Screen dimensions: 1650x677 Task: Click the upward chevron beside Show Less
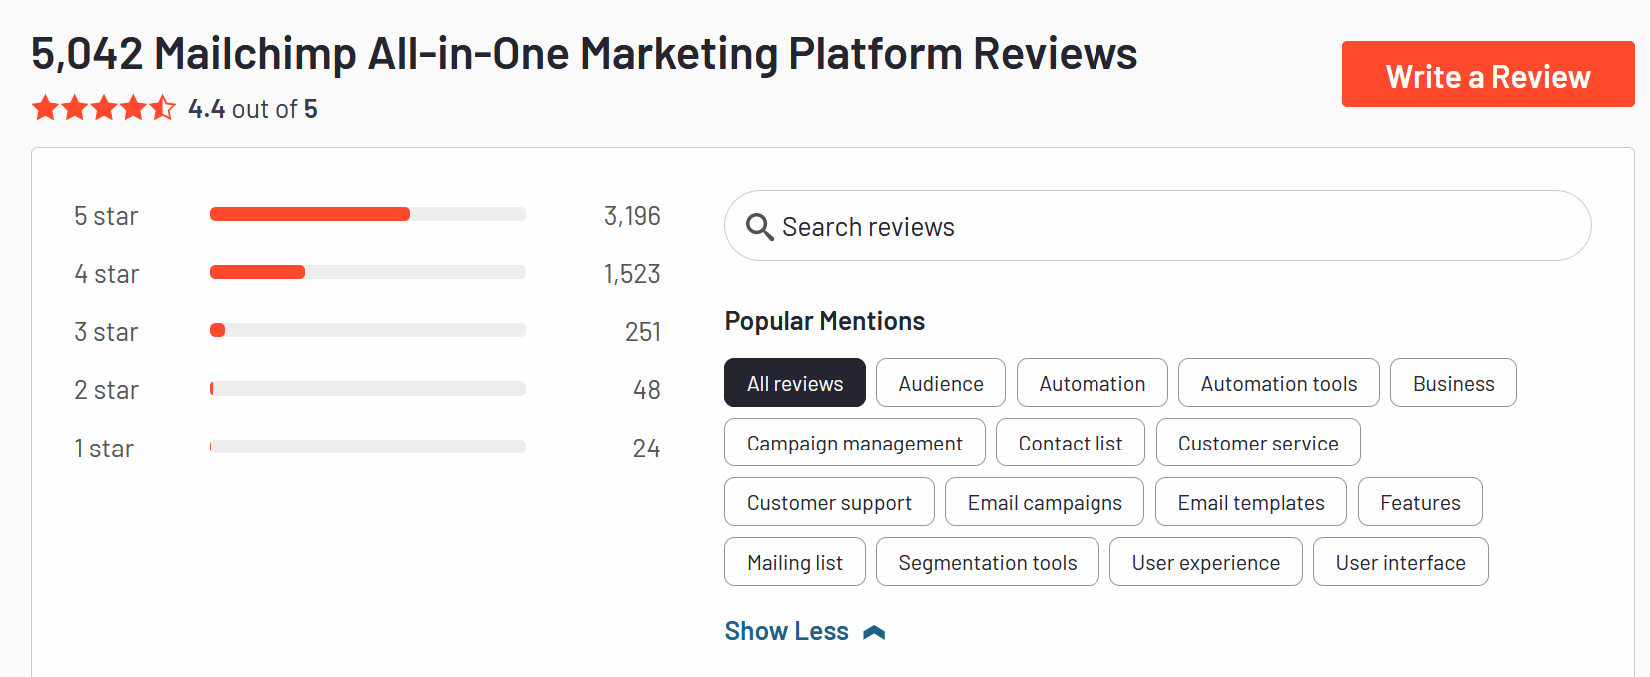click(x=875, y=630)
